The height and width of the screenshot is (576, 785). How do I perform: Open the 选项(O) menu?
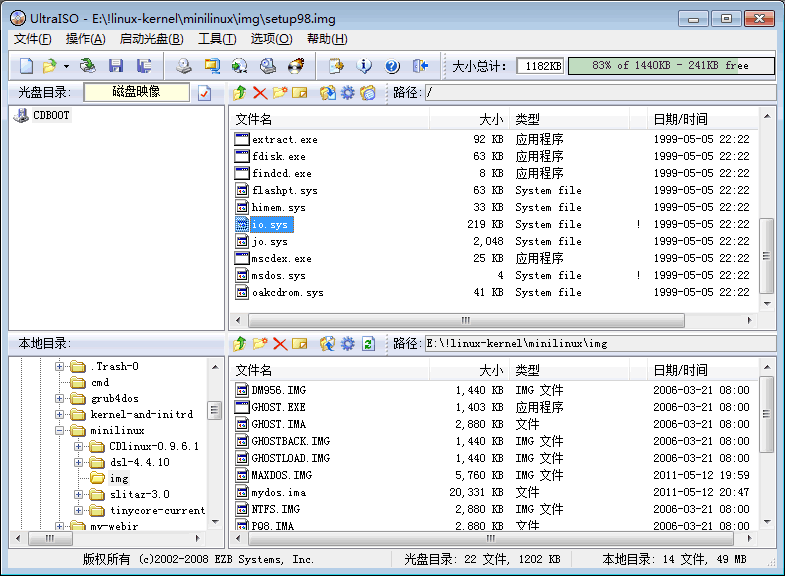pyautogui.click(x=271, y=39)
